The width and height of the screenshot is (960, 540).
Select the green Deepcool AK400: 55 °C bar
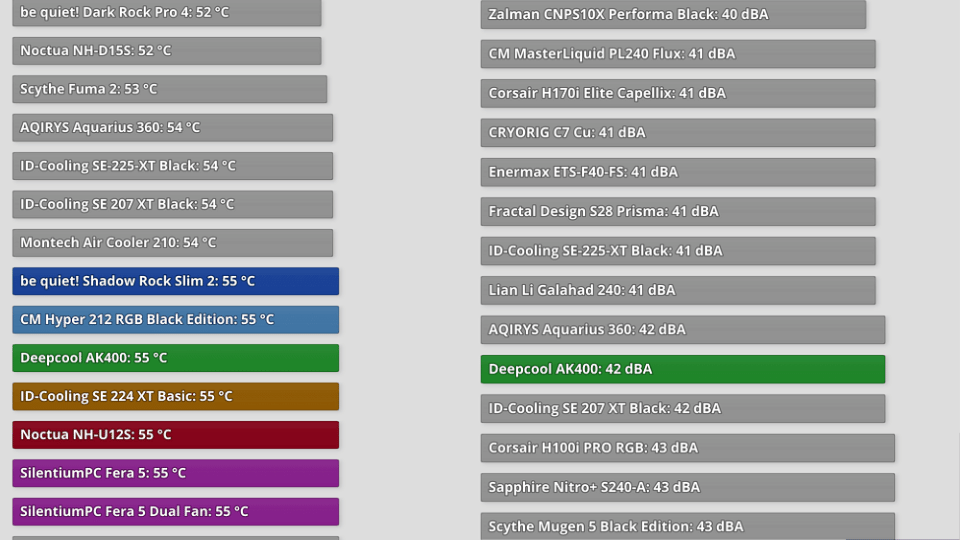tap(176, 358)
